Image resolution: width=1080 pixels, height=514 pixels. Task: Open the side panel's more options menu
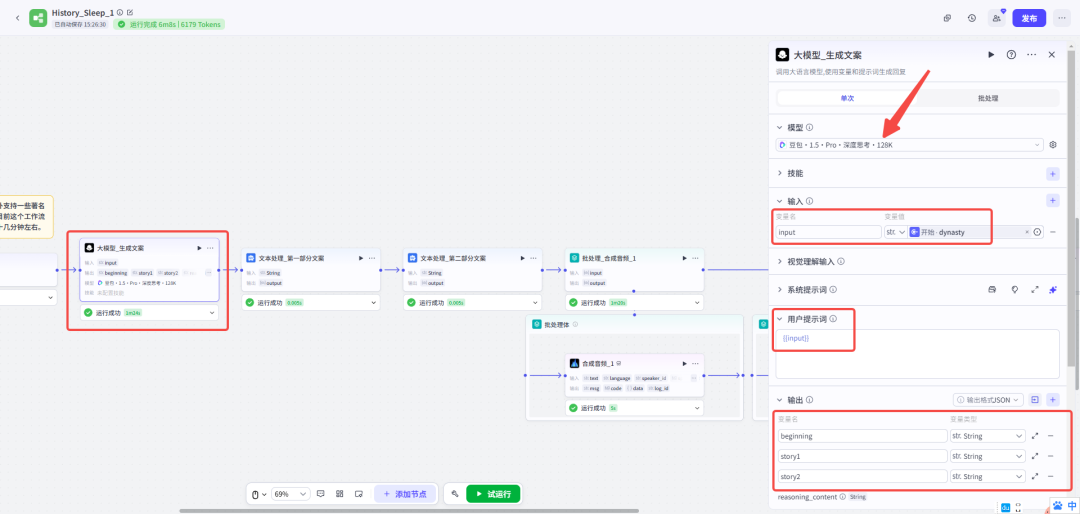(x=1031, y=54)
